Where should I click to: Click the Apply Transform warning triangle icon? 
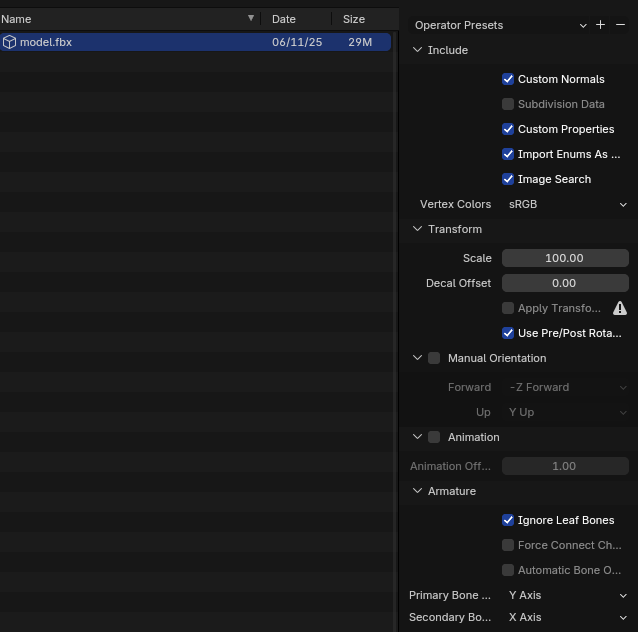coord(620,308)
